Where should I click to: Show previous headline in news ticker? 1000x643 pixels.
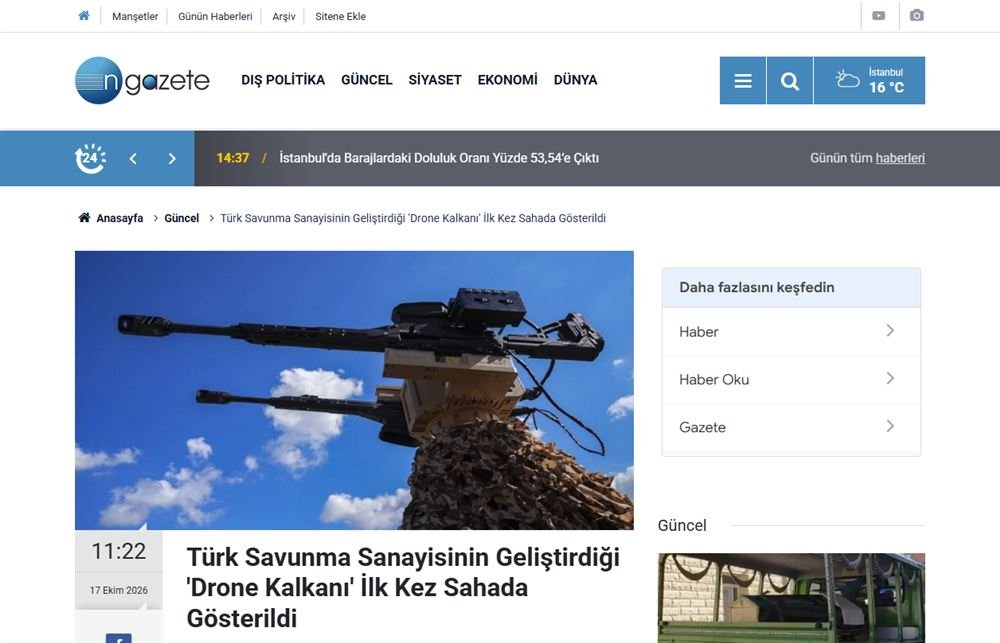[133, 159]
